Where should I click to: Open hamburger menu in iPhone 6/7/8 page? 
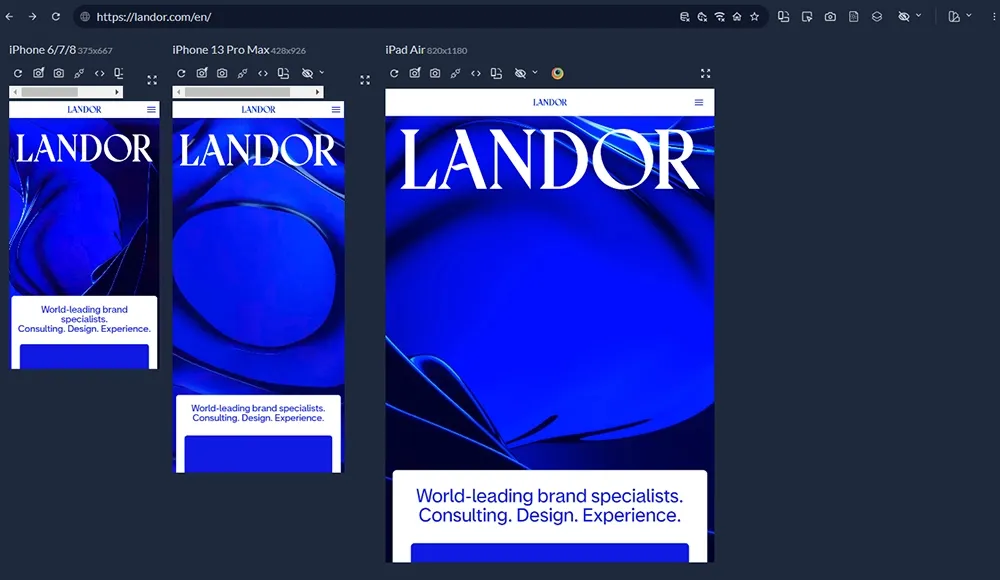[151, 110]
